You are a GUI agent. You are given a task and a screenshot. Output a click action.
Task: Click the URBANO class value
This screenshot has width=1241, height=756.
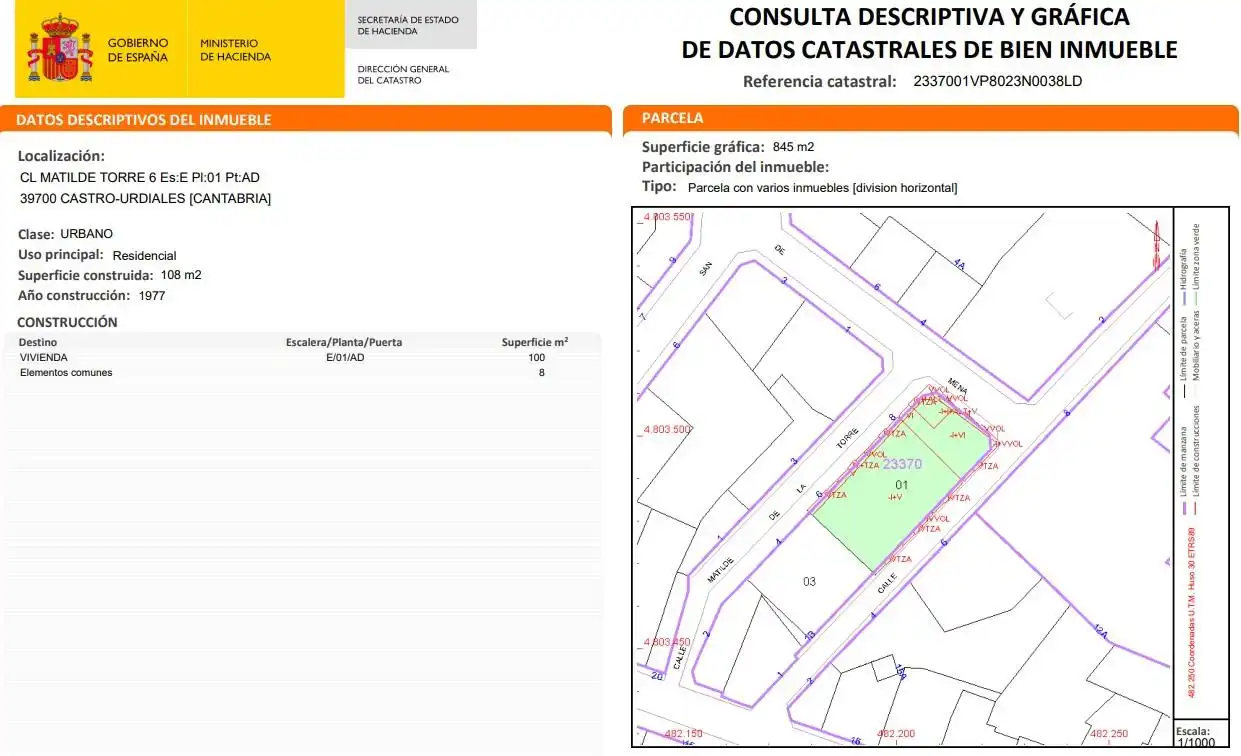[87, 234]
